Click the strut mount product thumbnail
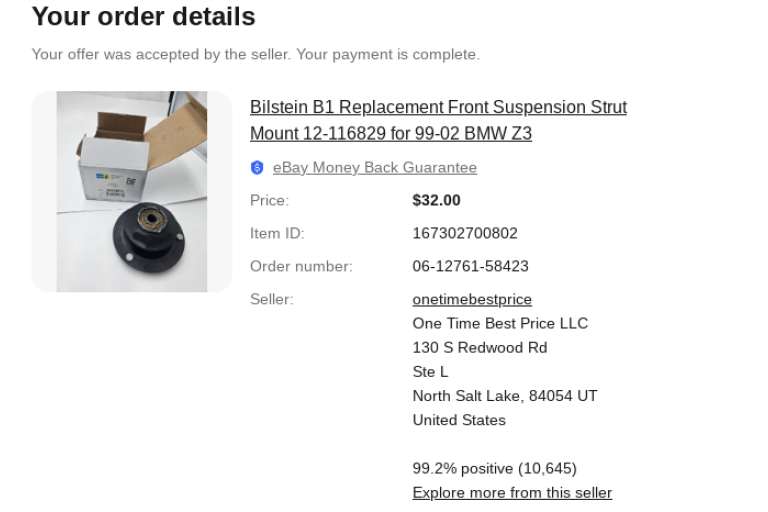 (x=132, y=192)
